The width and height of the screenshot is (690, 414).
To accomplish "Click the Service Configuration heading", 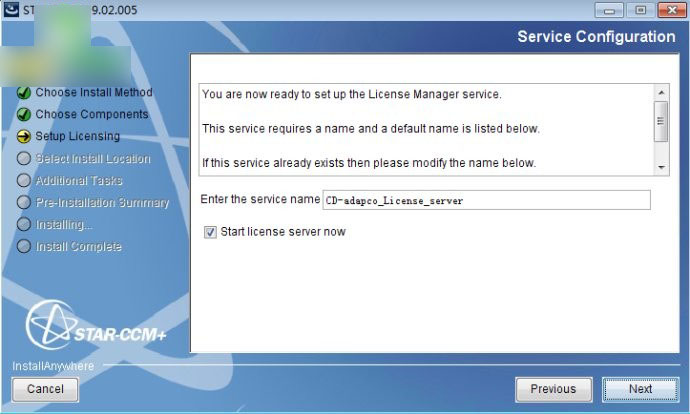I will coord(596,37).
